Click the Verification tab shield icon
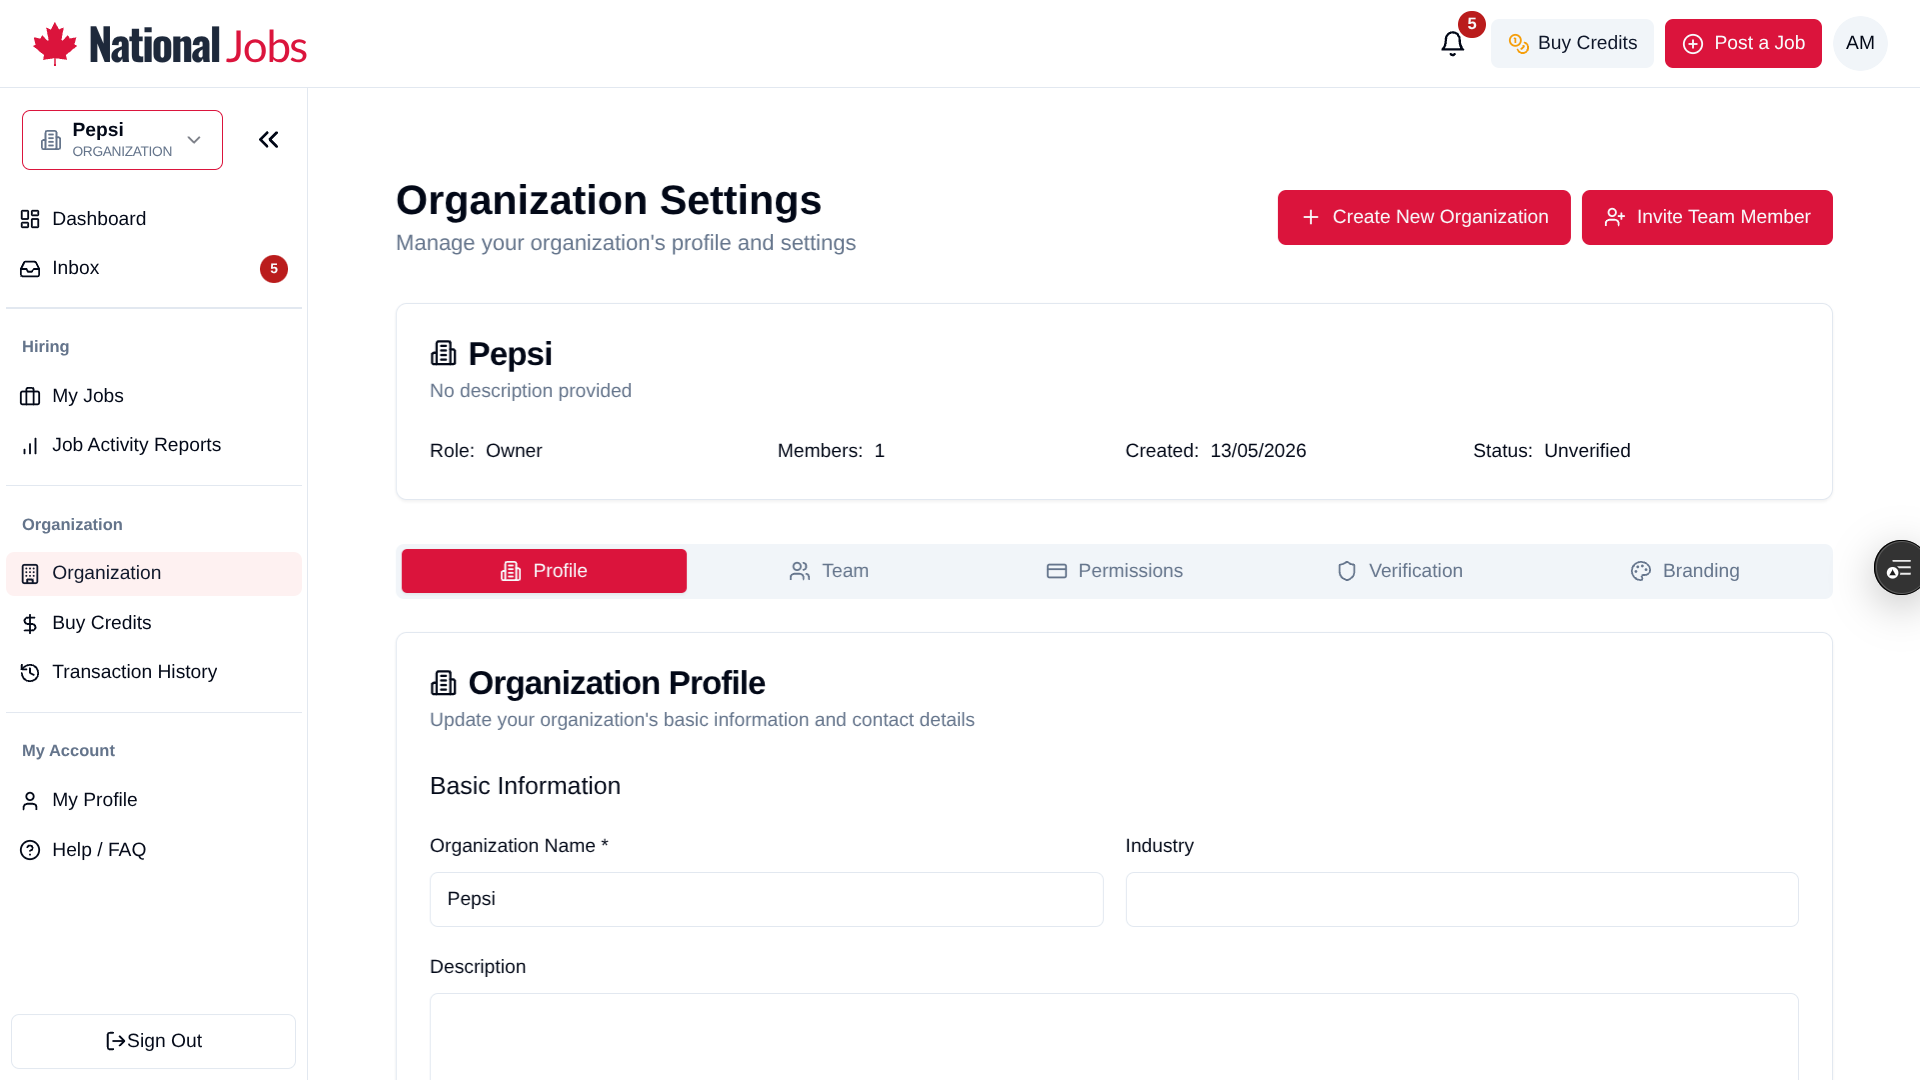The width and height of the screenshot is (1920, 1080). click(x=1347, y=571)
